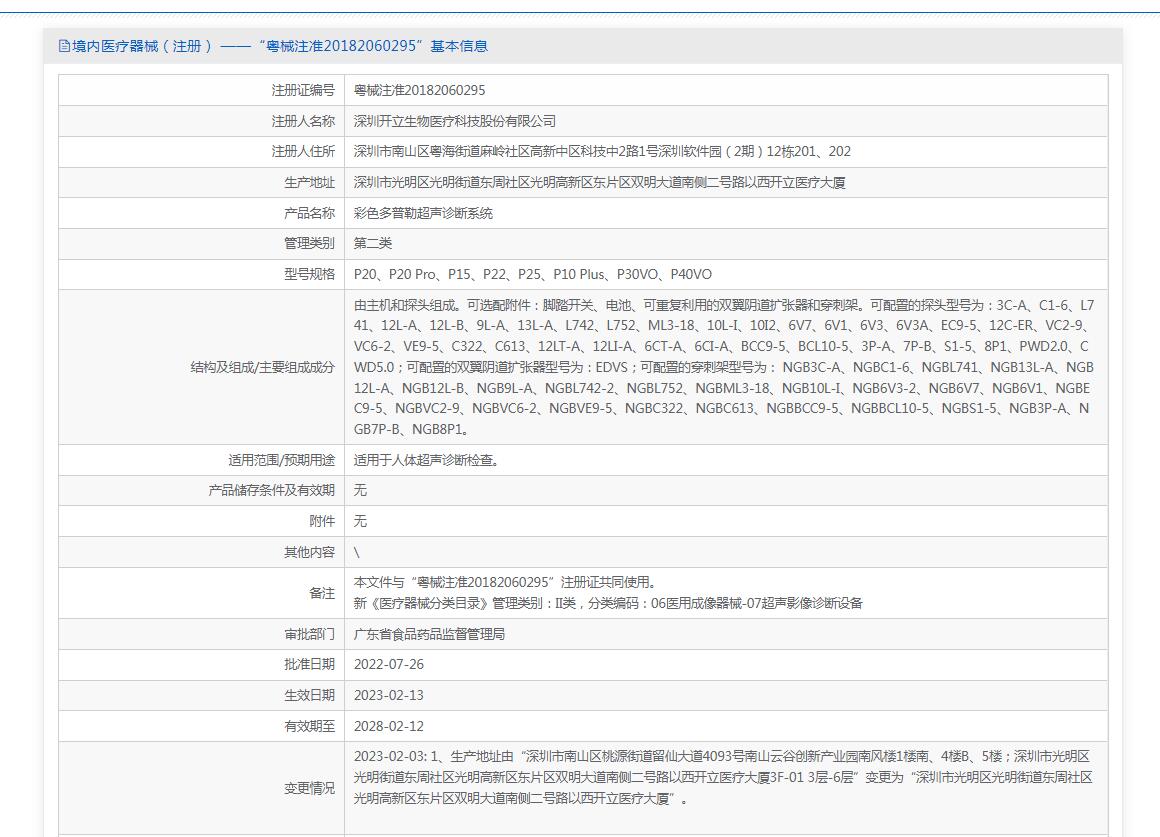Click the approving department 广东省食品药品监督管理局
Screen dimensions: 1160x837
(429, 634)
